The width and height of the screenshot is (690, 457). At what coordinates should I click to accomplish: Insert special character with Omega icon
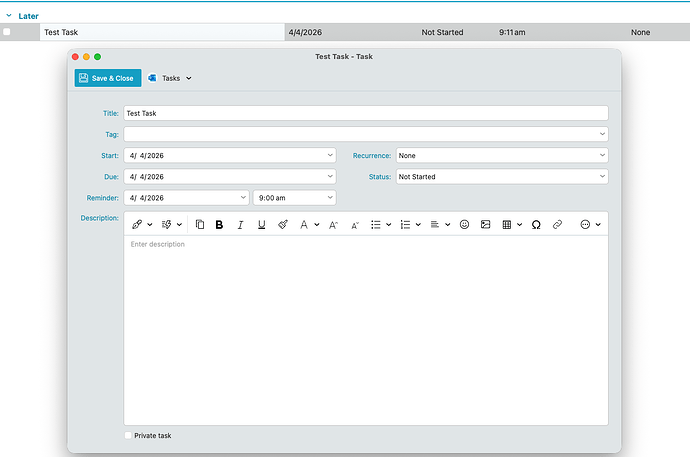tap(536, 225)
